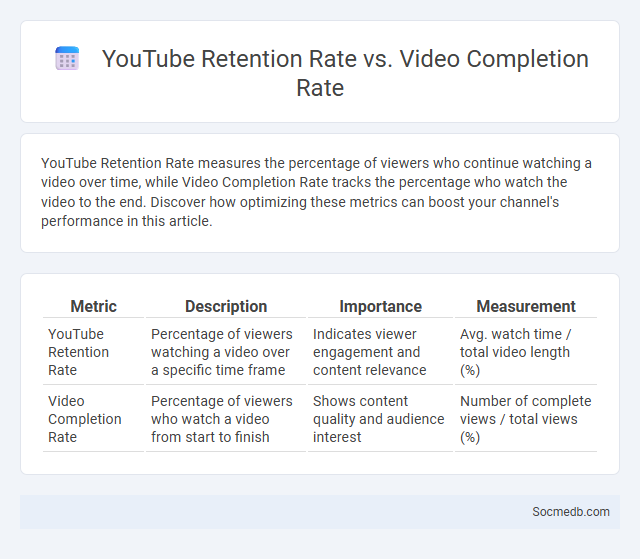Select the 'Metric' column header
The width and height of the screenshot is (640, 559).
click(x=93, y=306)
